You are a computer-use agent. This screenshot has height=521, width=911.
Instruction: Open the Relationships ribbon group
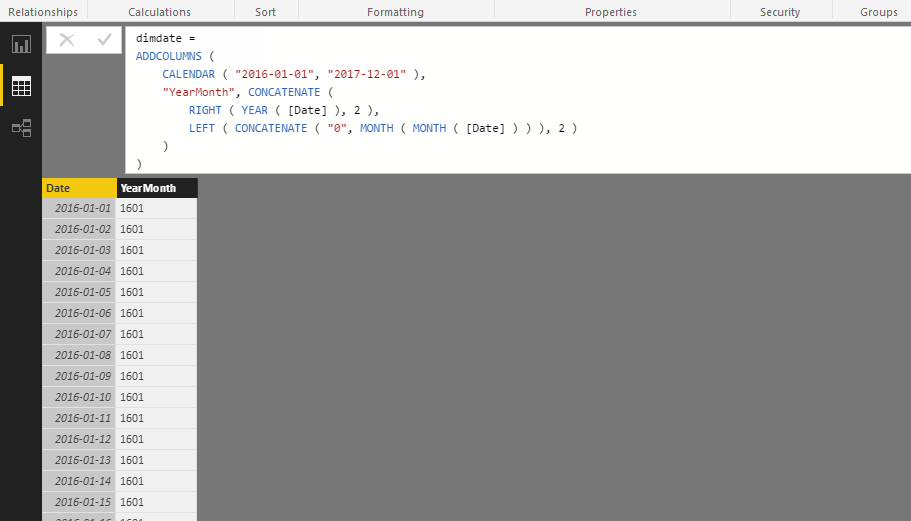[43, 12]
